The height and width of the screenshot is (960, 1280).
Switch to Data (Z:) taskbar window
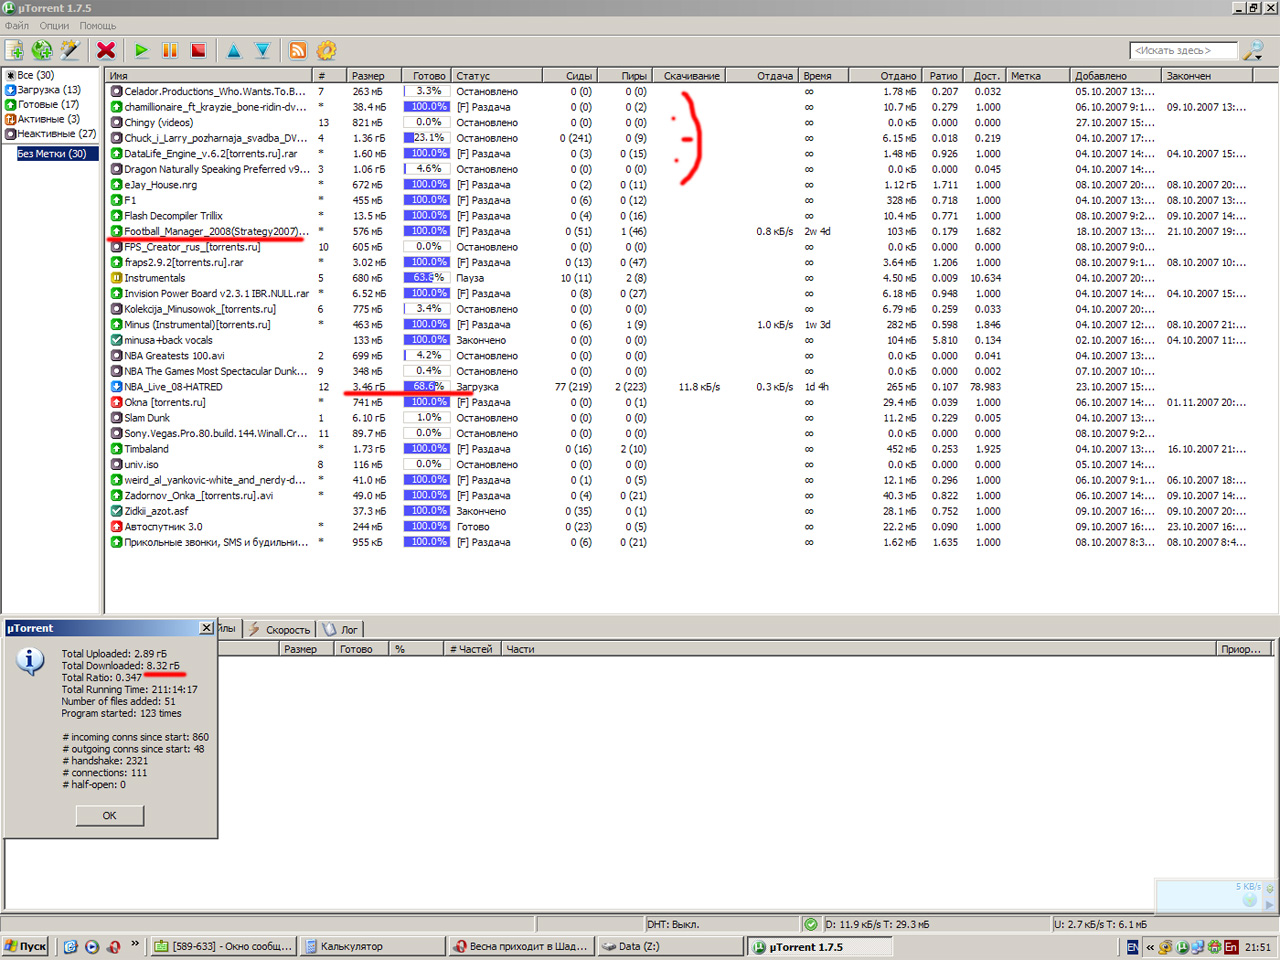[669, 946]
